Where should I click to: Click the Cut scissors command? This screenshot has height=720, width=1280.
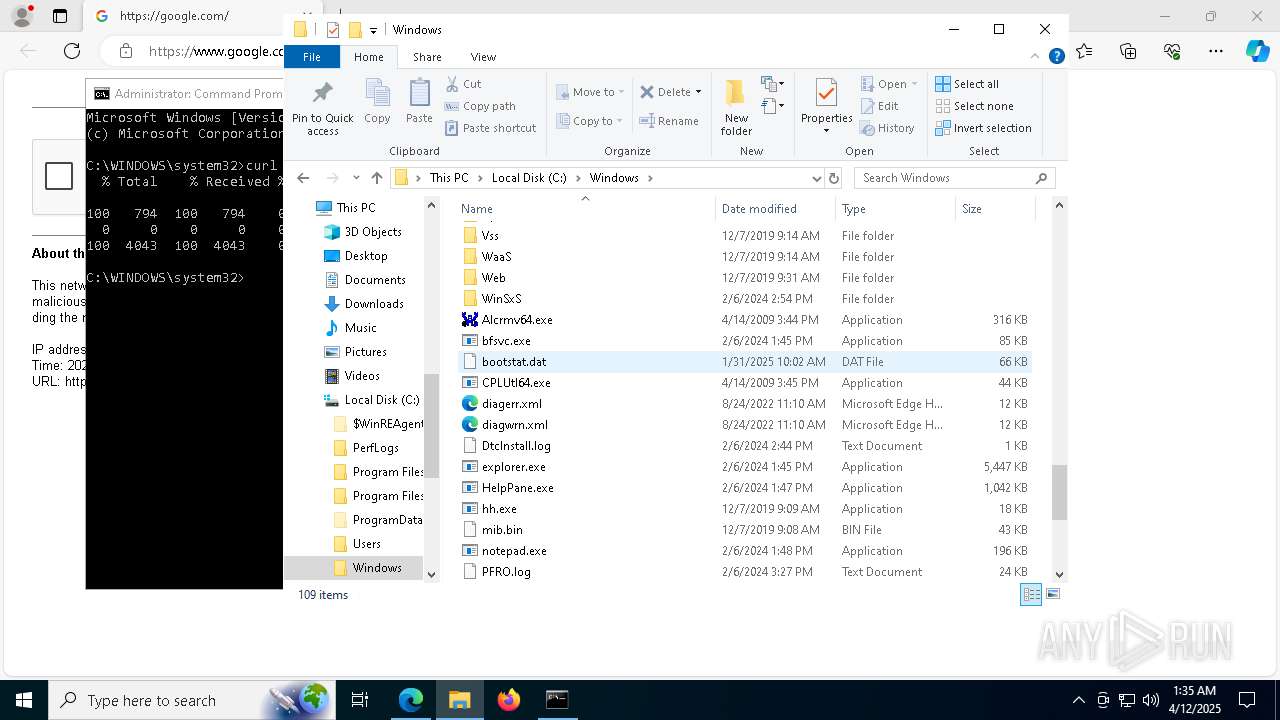tap(463, 84)
